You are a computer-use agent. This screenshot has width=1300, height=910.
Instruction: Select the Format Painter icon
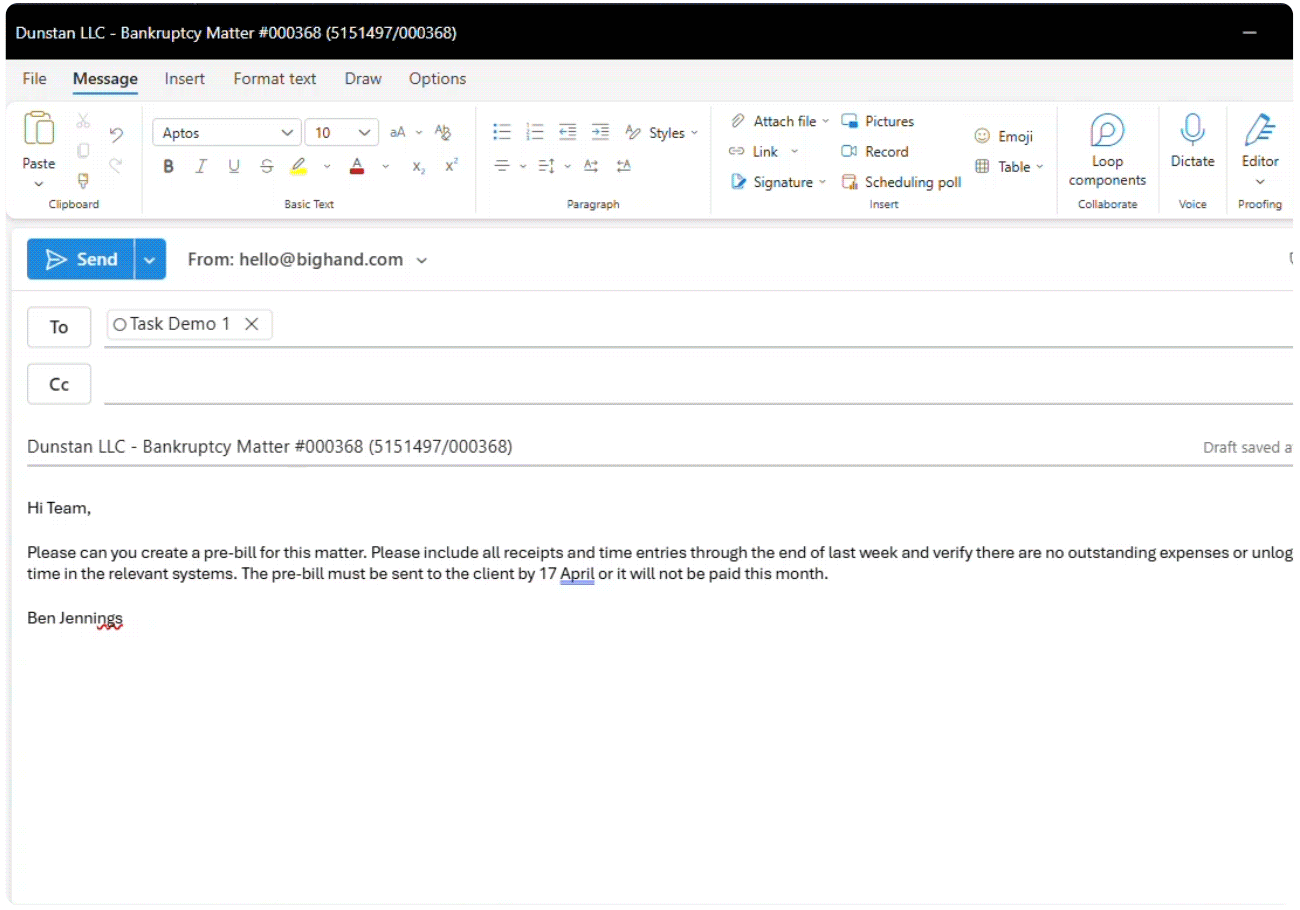[x=83, y=181]
